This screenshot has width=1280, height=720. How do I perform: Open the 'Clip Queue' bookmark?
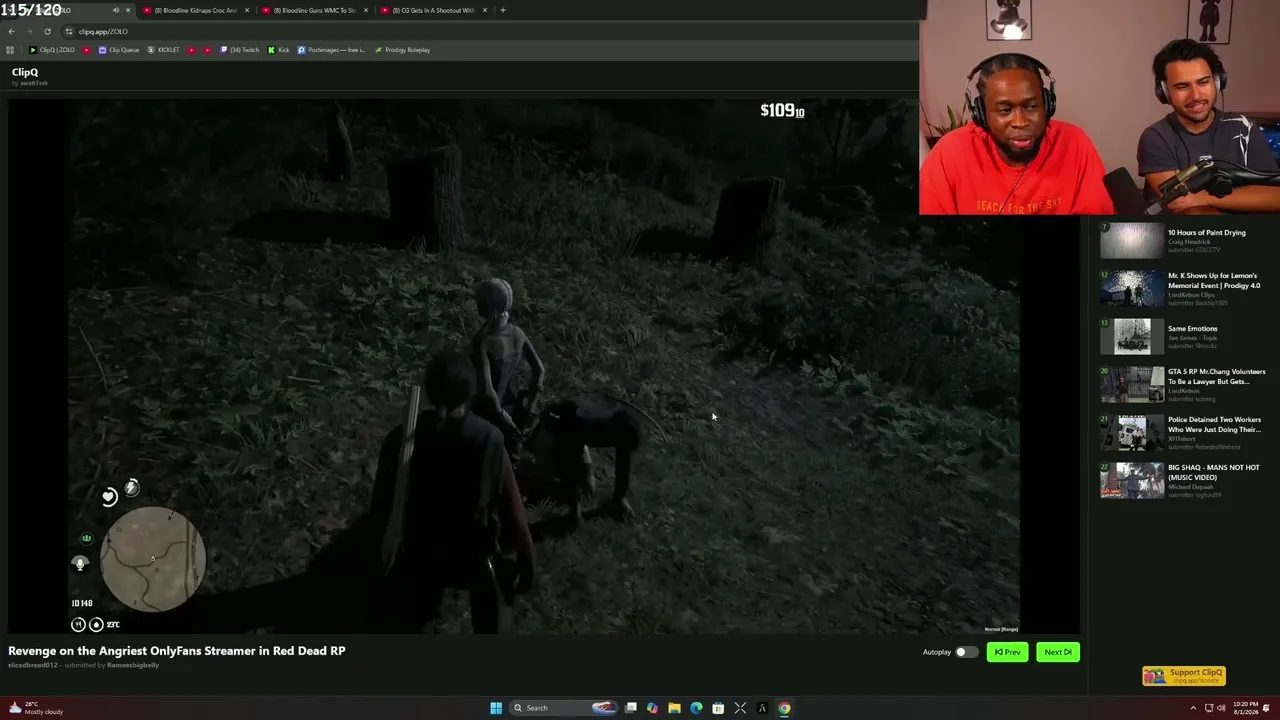point(119,50)
